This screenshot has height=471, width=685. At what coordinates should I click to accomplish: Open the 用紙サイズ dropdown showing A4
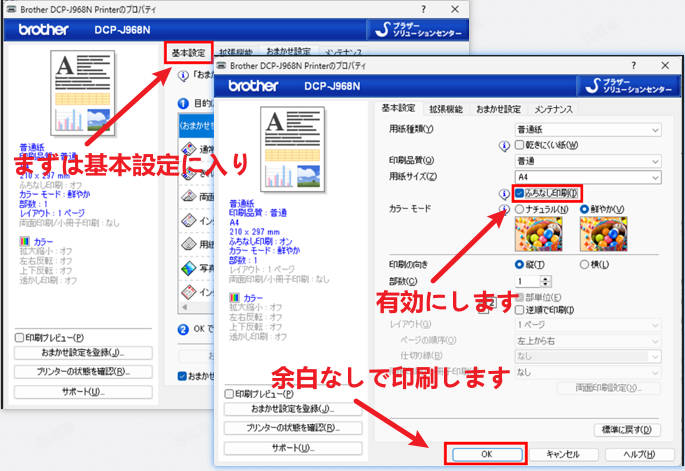[x=588, y=177]
